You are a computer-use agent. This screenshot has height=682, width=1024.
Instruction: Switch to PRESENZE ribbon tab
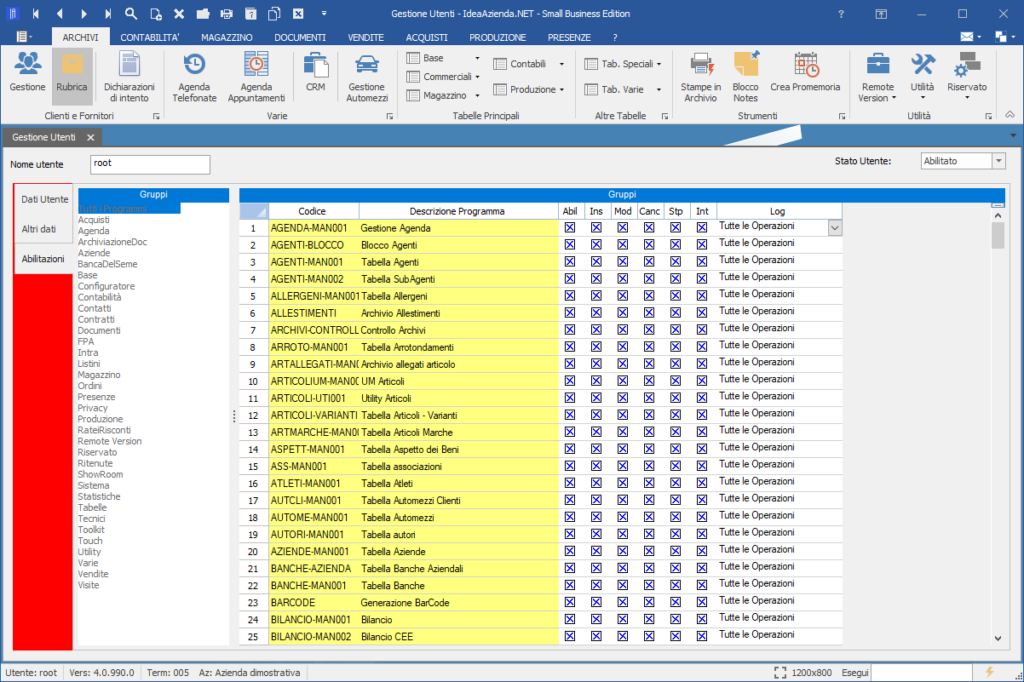(569, 37)
